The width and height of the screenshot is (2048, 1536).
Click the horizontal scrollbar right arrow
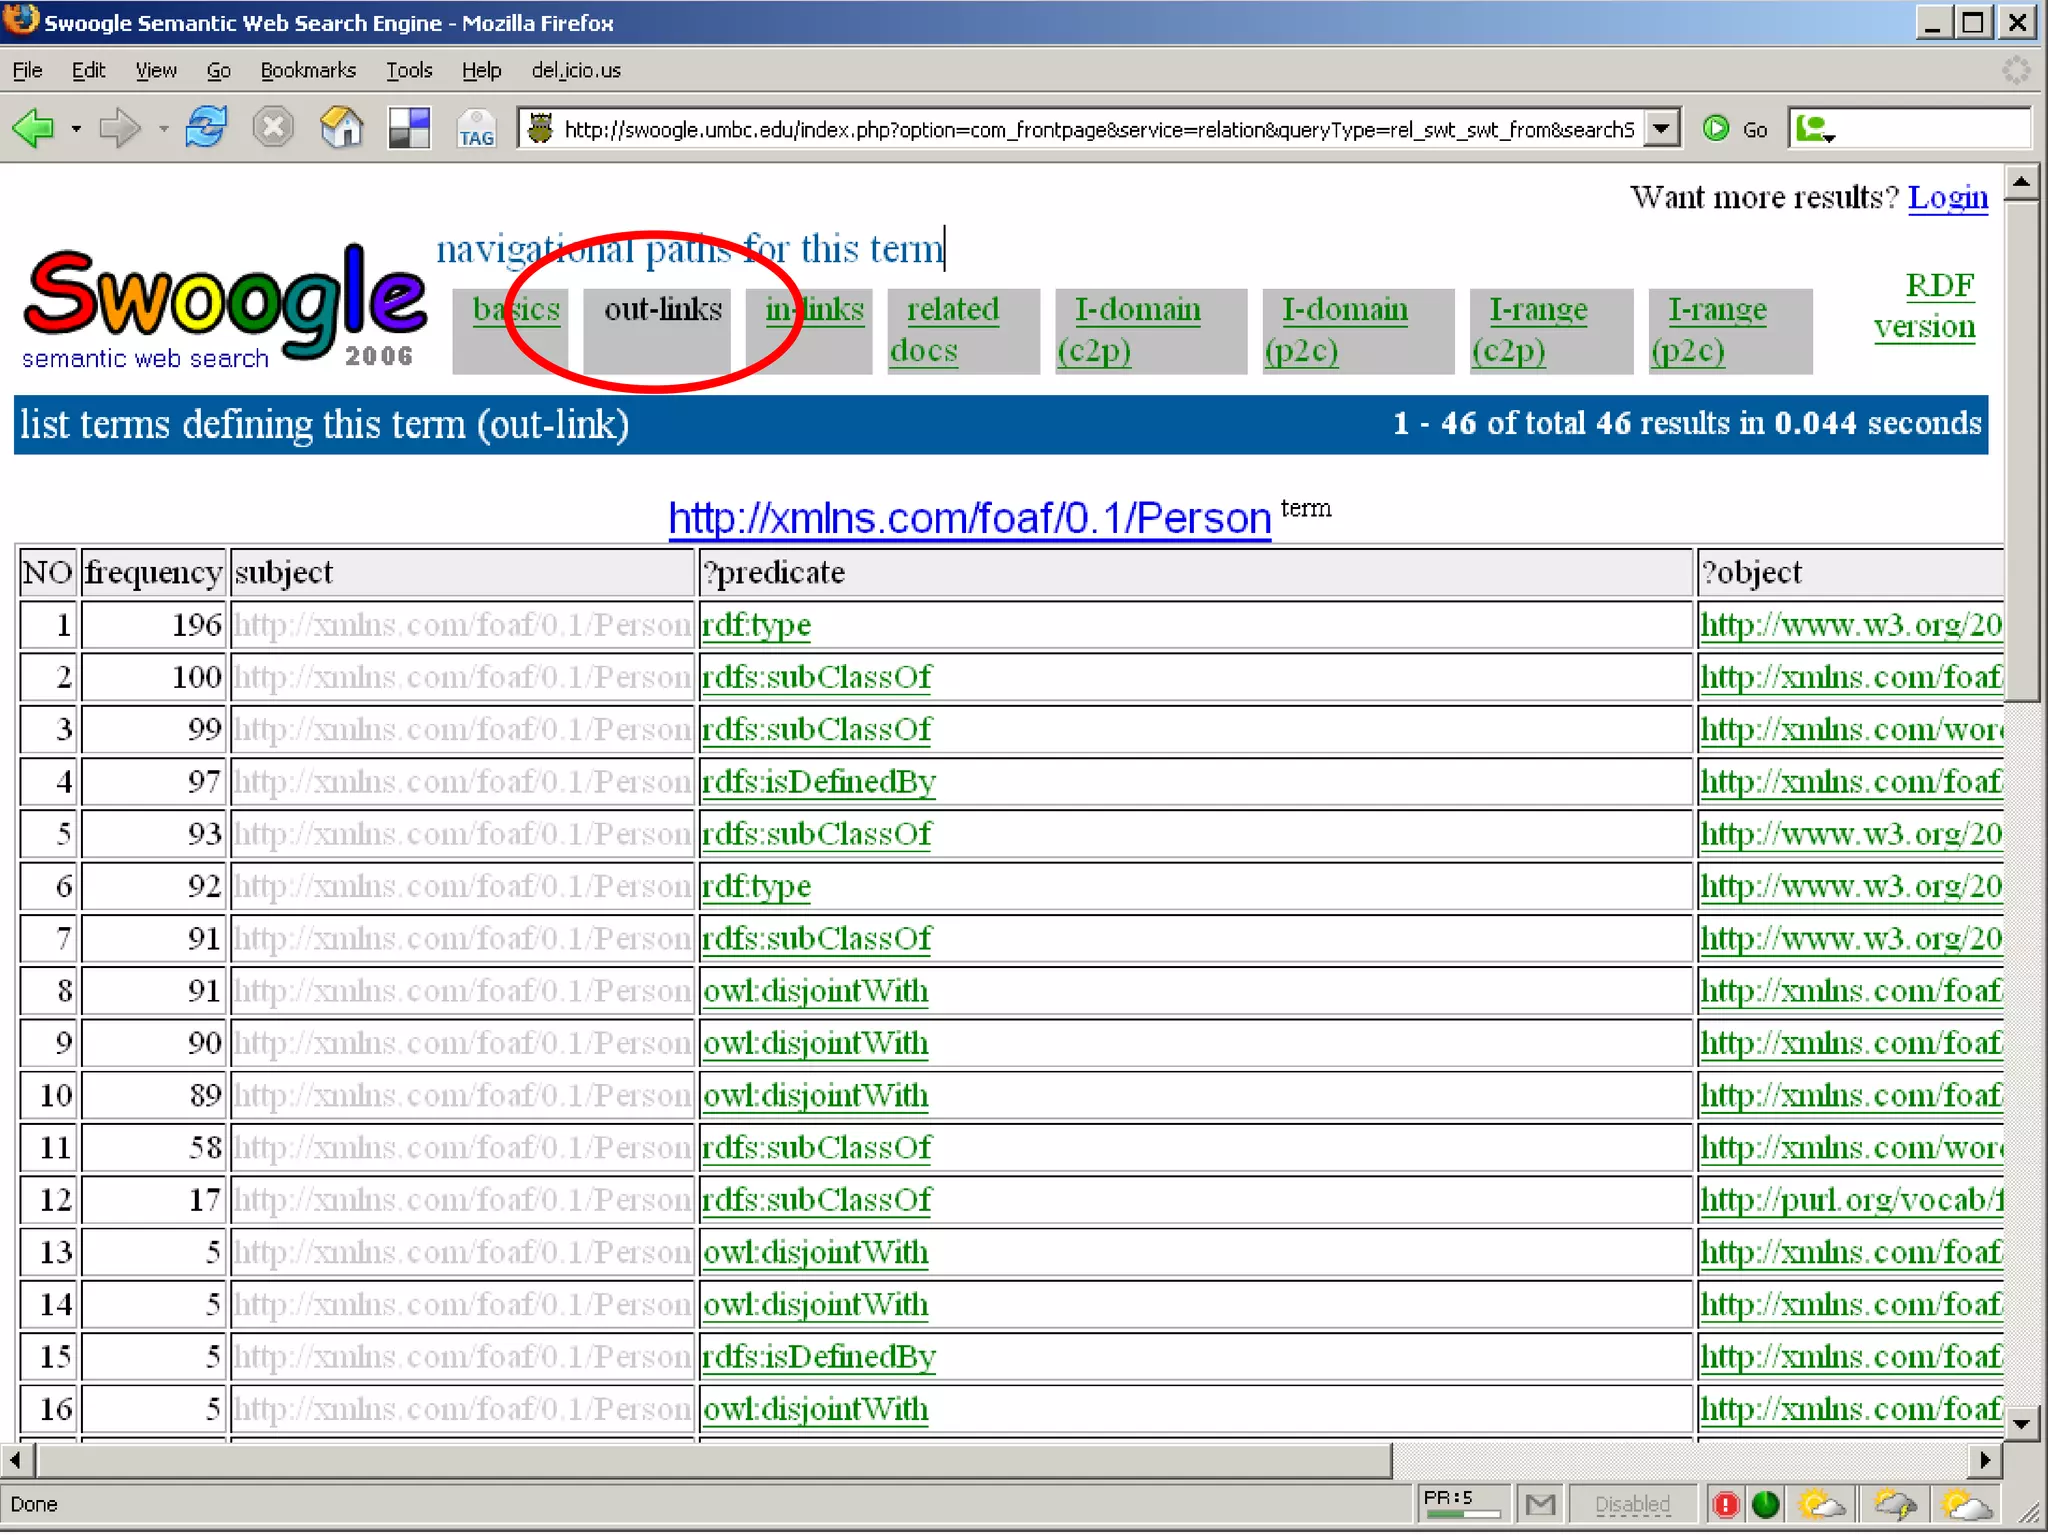[1985, 1460]
